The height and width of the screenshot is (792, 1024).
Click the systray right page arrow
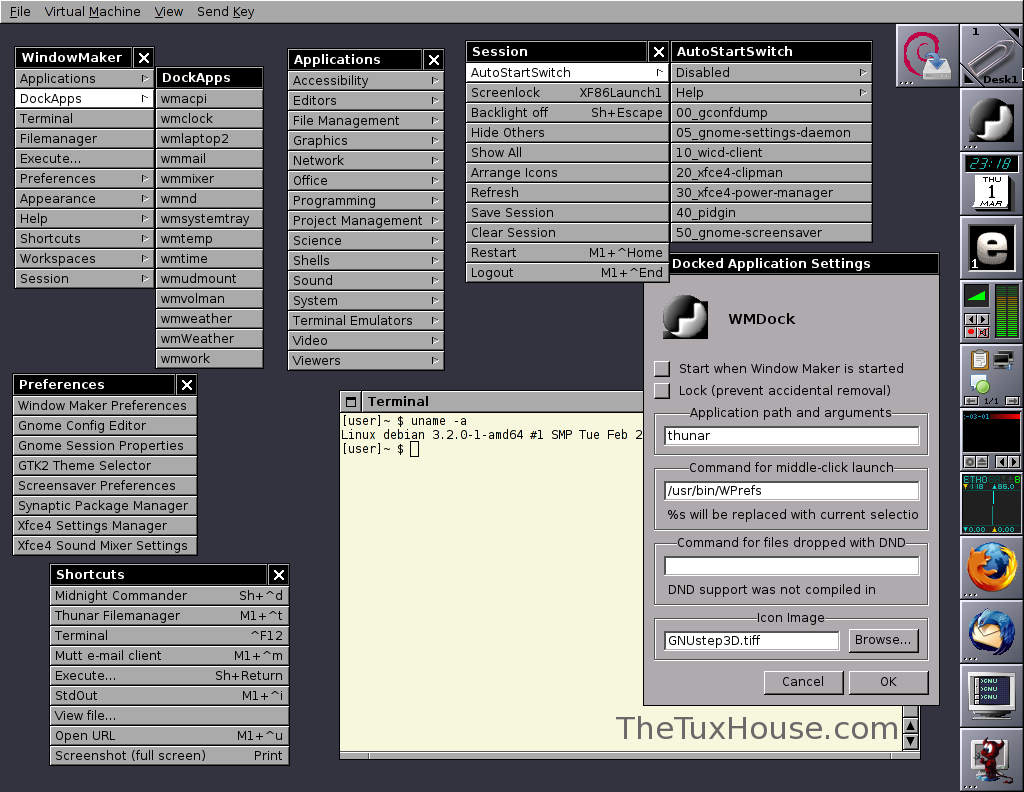pyautogui.click(x=1014, y=401)
